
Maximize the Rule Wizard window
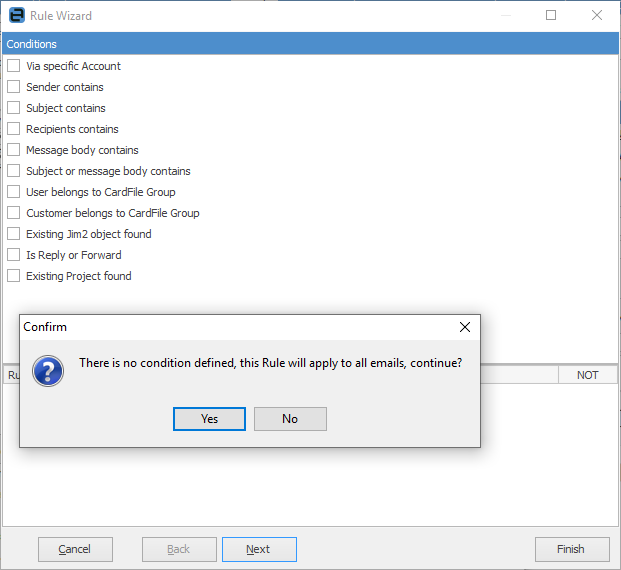[x=551, y=15]
